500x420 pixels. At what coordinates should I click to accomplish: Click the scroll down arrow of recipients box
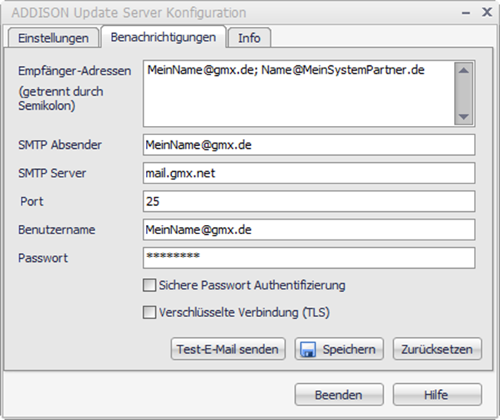(x=464, y=117)
